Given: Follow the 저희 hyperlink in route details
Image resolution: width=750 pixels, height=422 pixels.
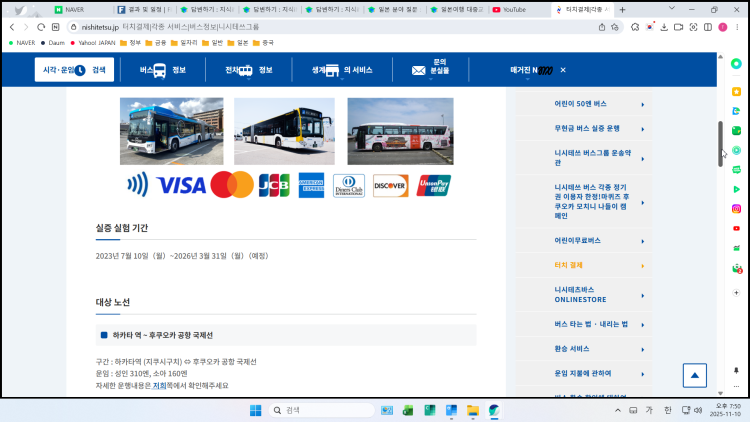Looking at the screenshot, I should pyautogui.click(x=159, y=385).
